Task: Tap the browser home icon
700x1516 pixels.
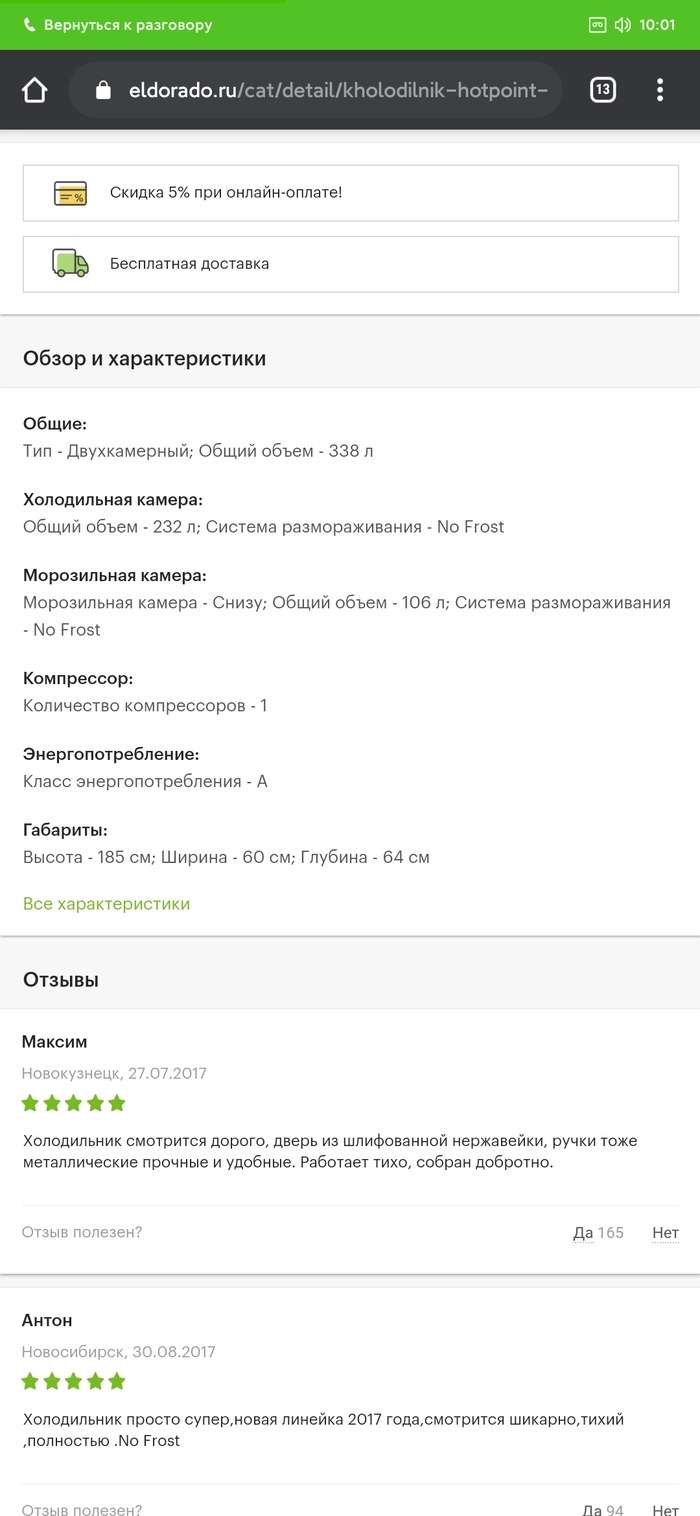Action: click(34, 90)
